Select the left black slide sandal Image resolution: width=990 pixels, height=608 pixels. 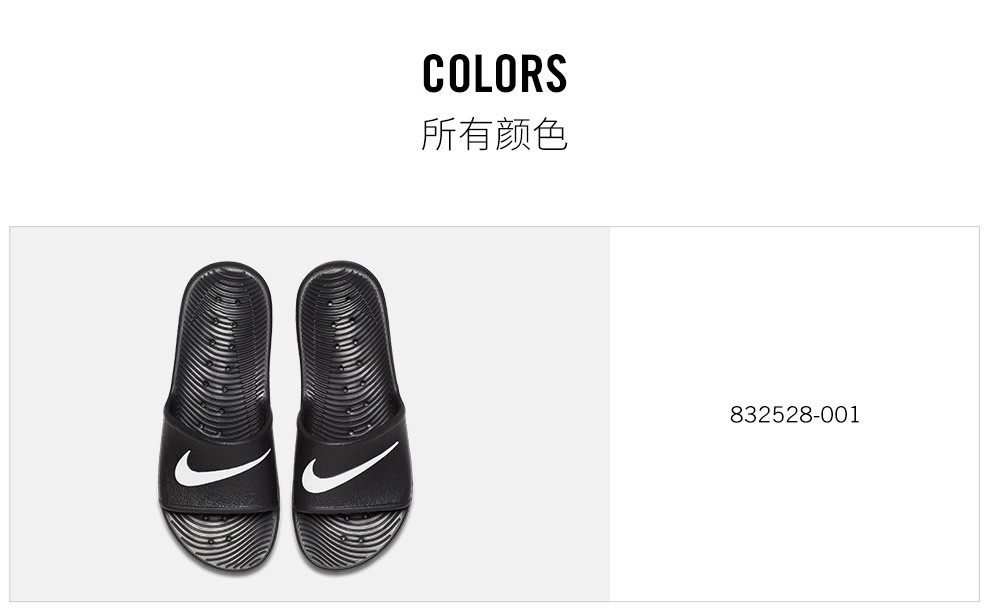[218, 419]
